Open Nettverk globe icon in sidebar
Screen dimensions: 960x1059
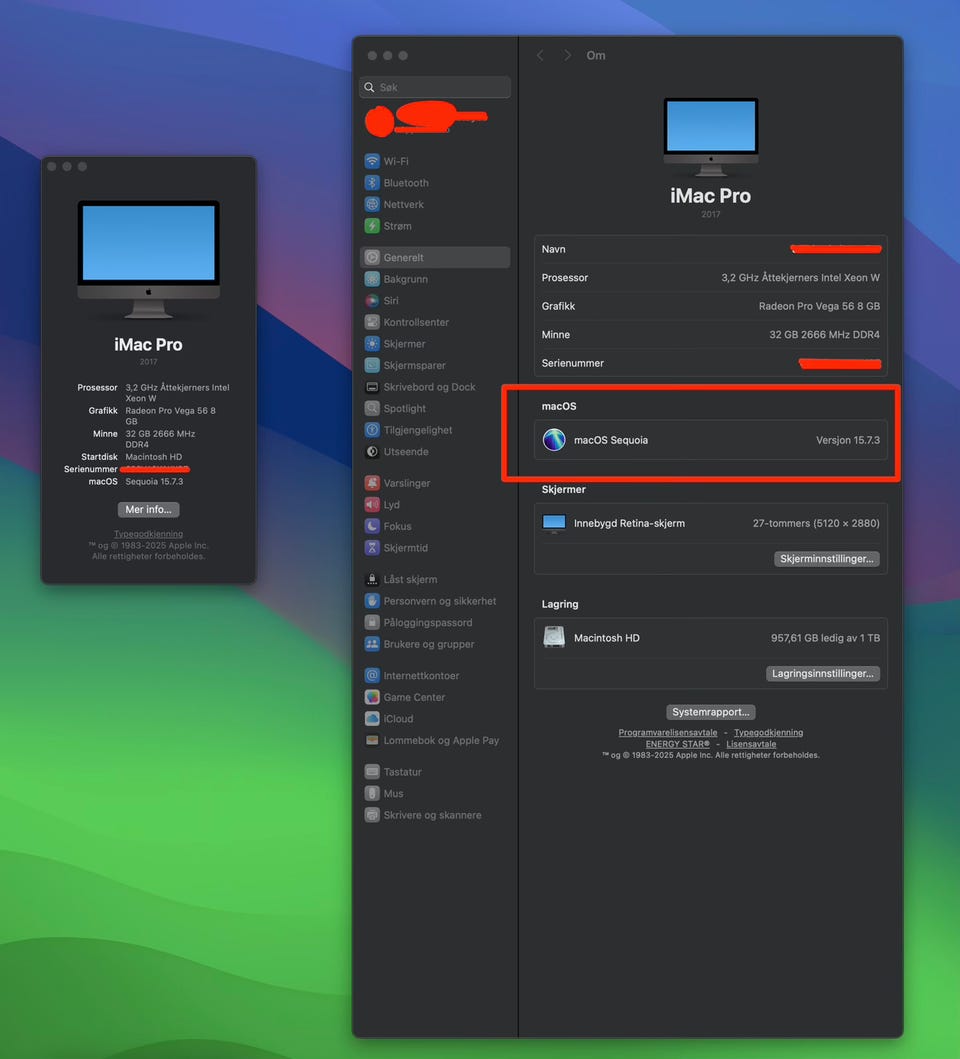[372, 204]
